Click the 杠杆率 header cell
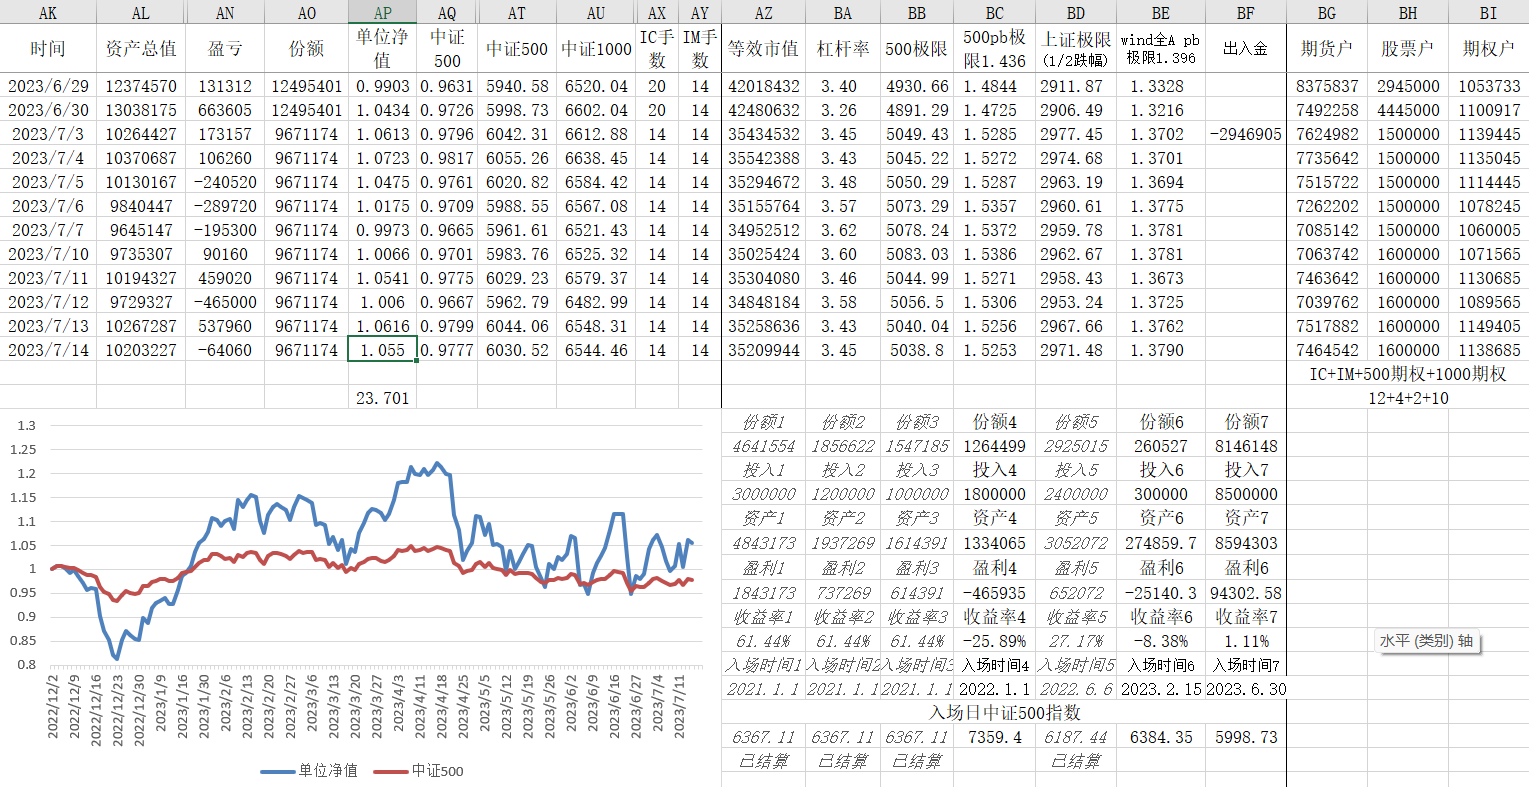The height and width of the screenshot is (787, 1529). [842, 48]
